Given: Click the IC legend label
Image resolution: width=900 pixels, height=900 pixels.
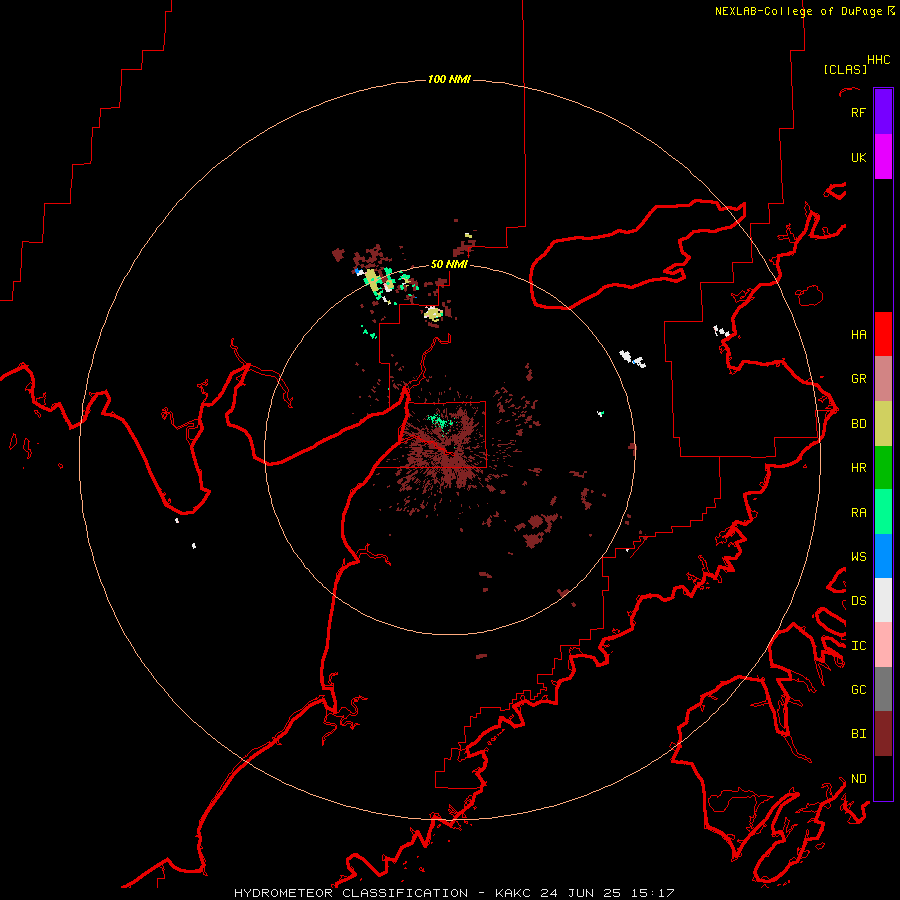Looking at the screenshot, I should click(858, 646).
